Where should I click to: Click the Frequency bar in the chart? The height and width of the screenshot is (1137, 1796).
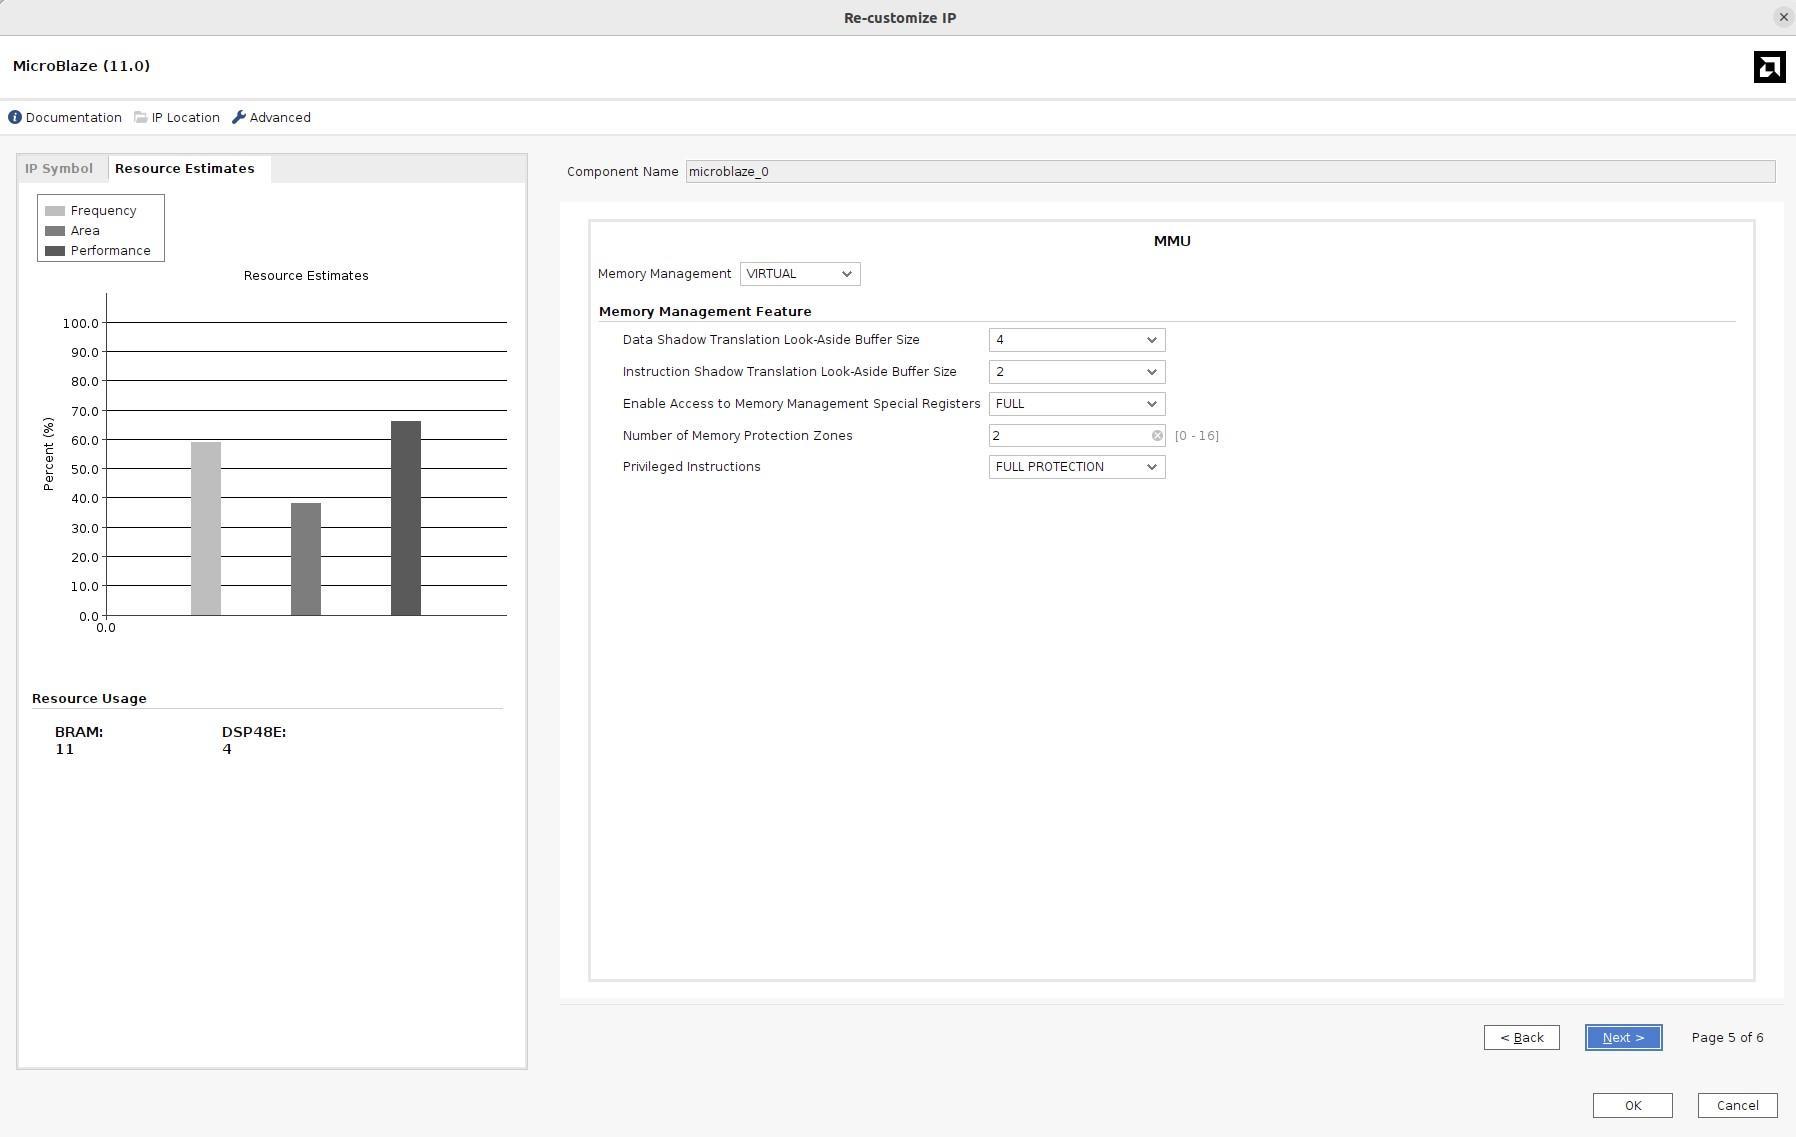[206, 529]
